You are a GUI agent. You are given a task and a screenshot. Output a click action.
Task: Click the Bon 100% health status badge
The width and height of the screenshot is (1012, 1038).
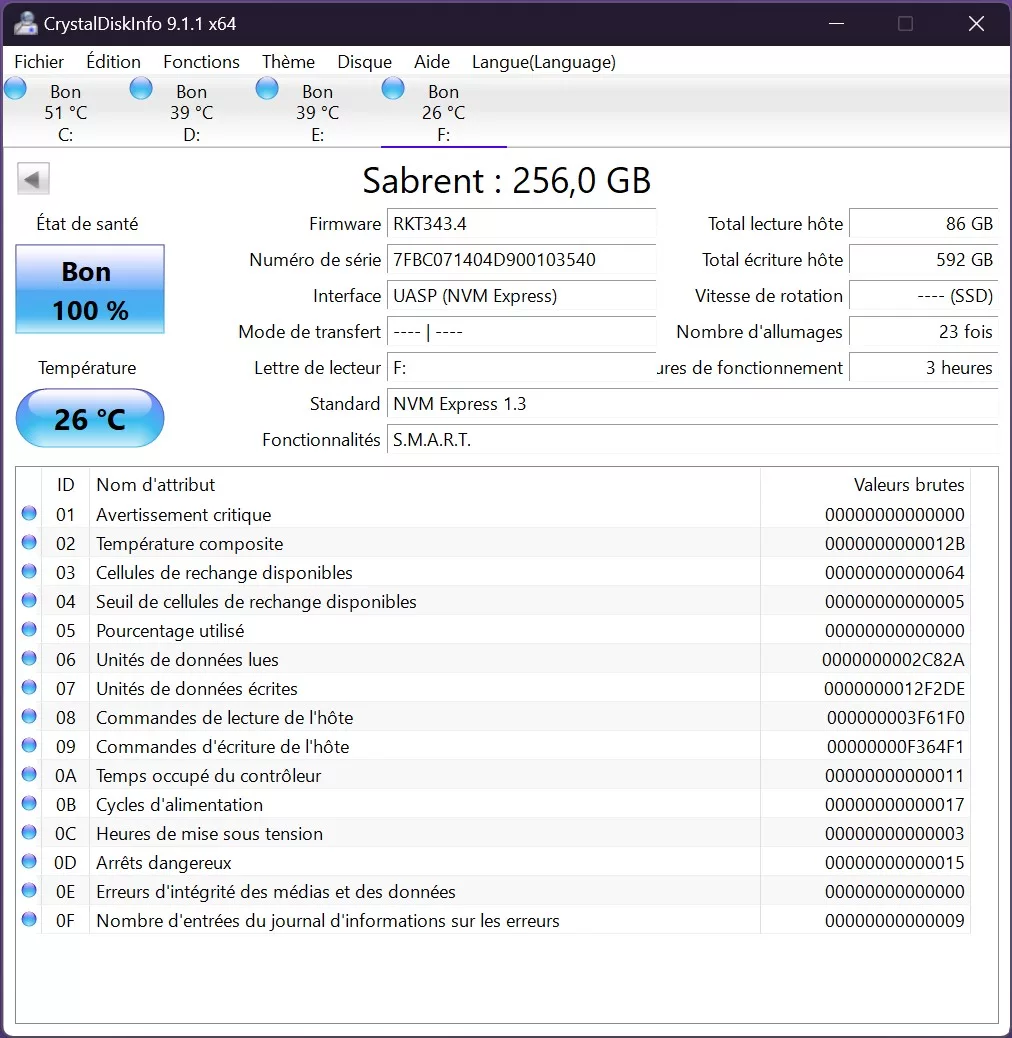tap(90, 289)
